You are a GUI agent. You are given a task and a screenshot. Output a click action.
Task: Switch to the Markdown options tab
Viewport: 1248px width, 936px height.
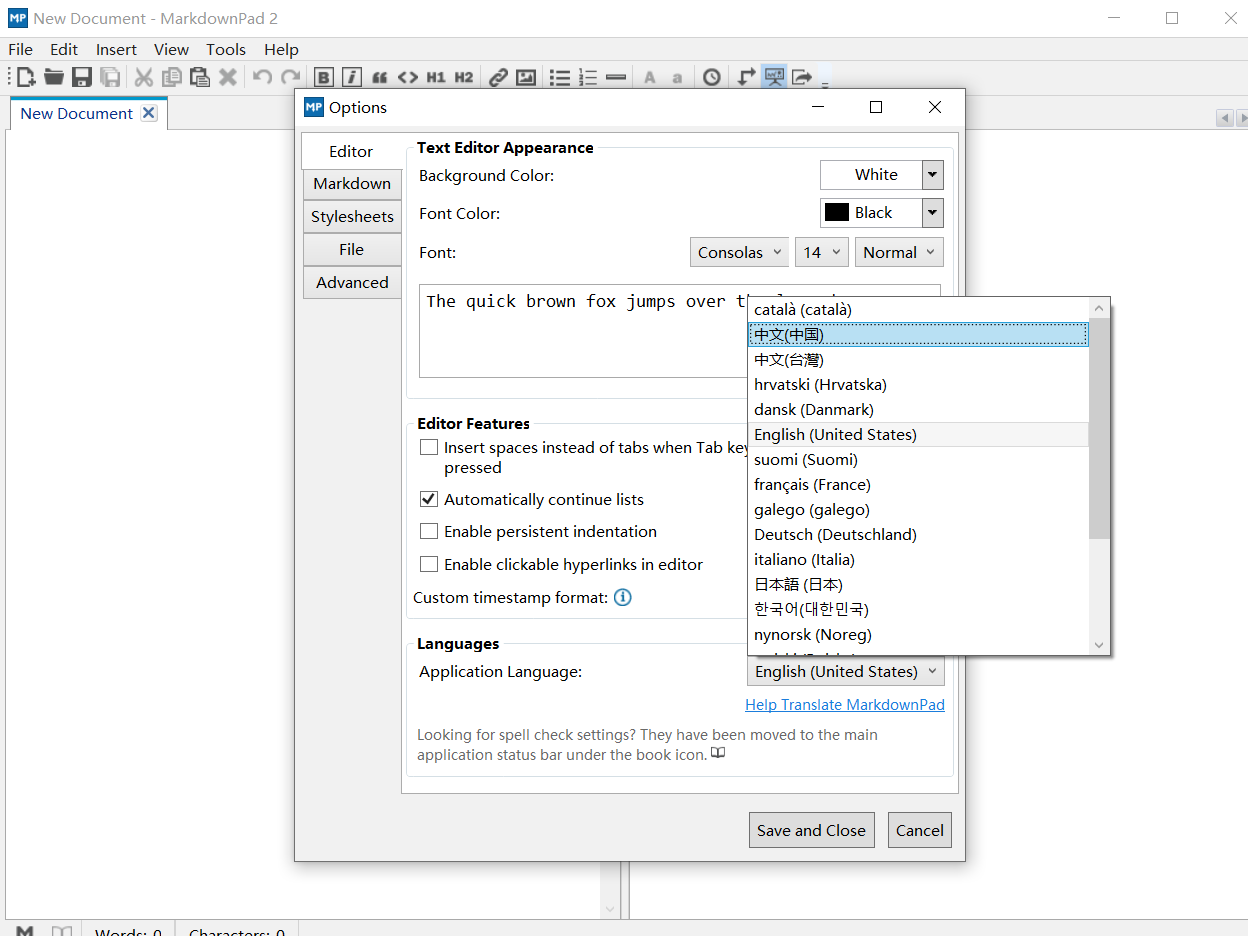click(x=352, y=184)
